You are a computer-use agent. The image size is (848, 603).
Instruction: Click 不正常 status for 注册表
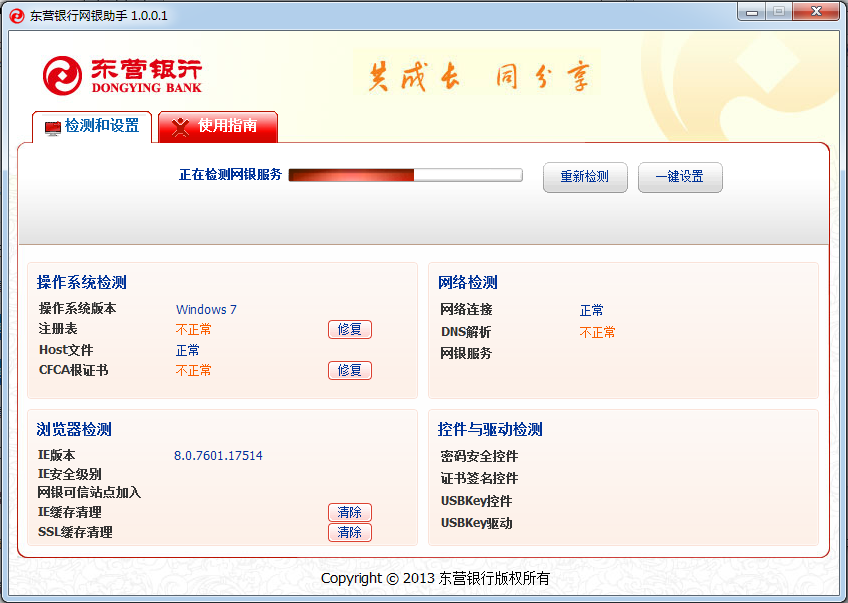194,329
